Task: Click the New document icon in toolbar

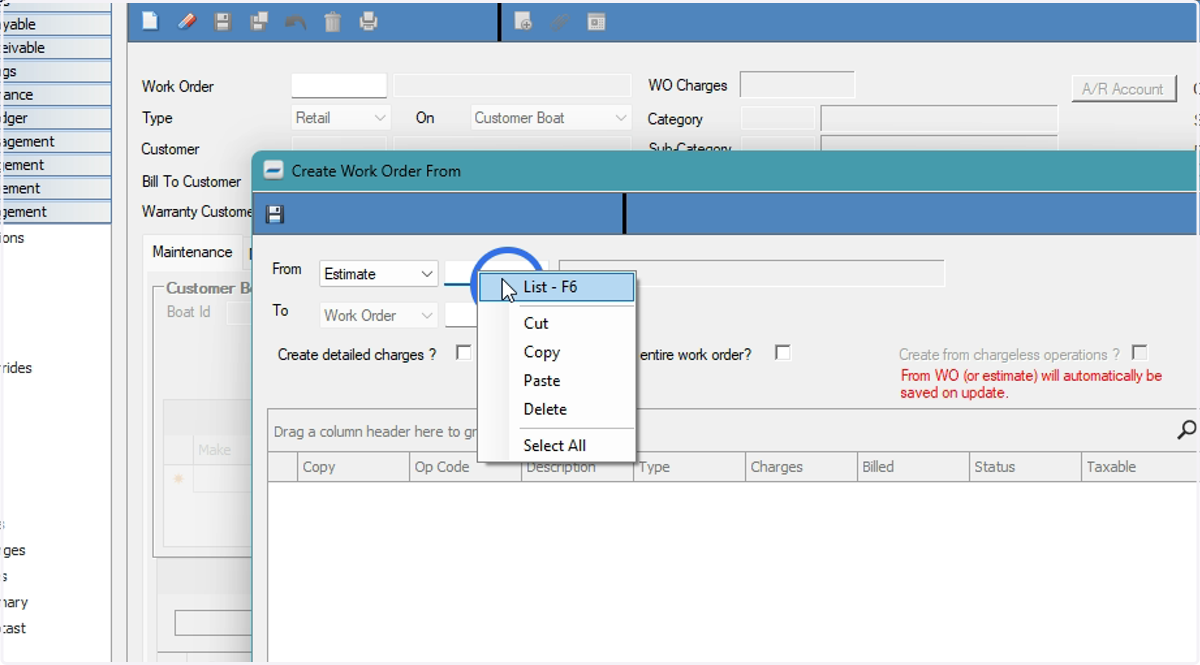Action: point(150,20)
